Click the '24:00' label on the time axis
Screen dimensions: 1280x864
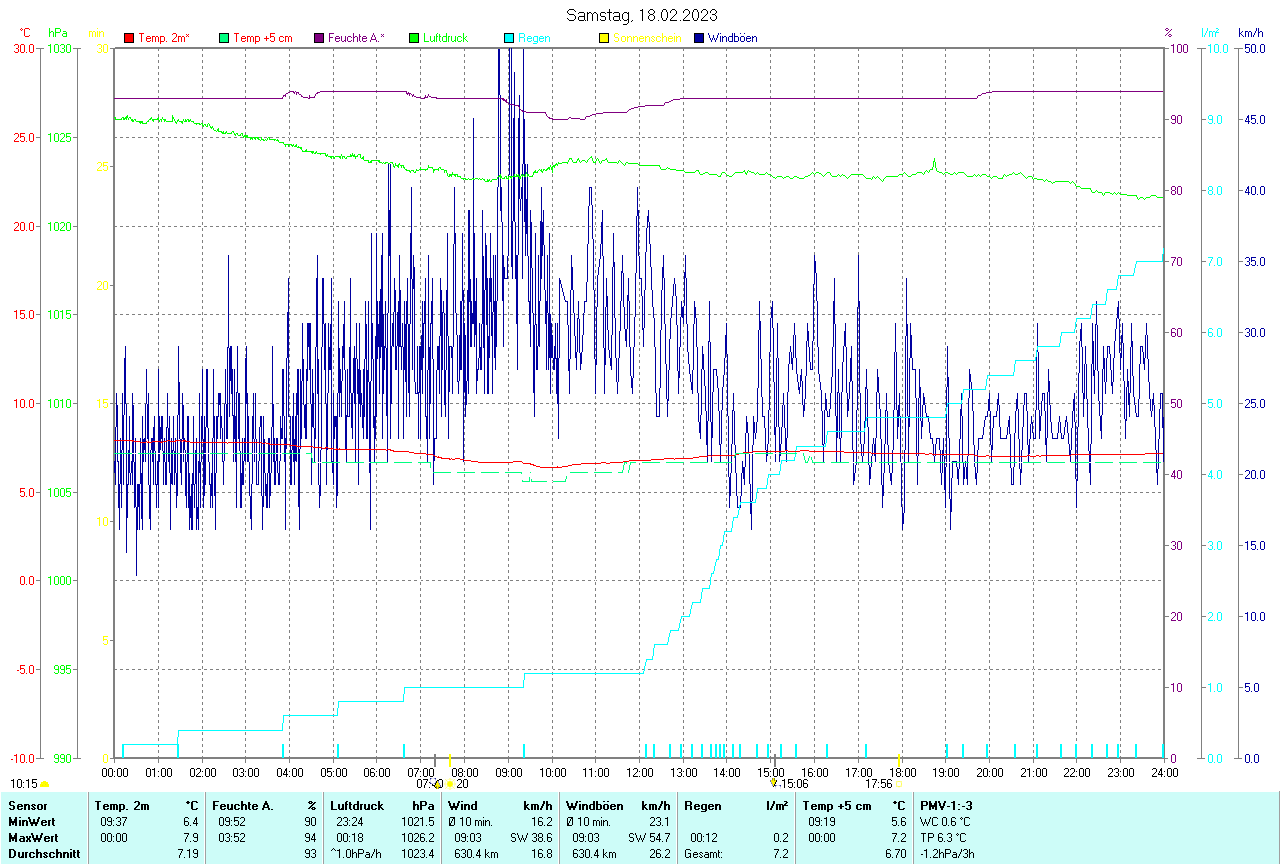pyautogui.click(x=1164, y=772)
